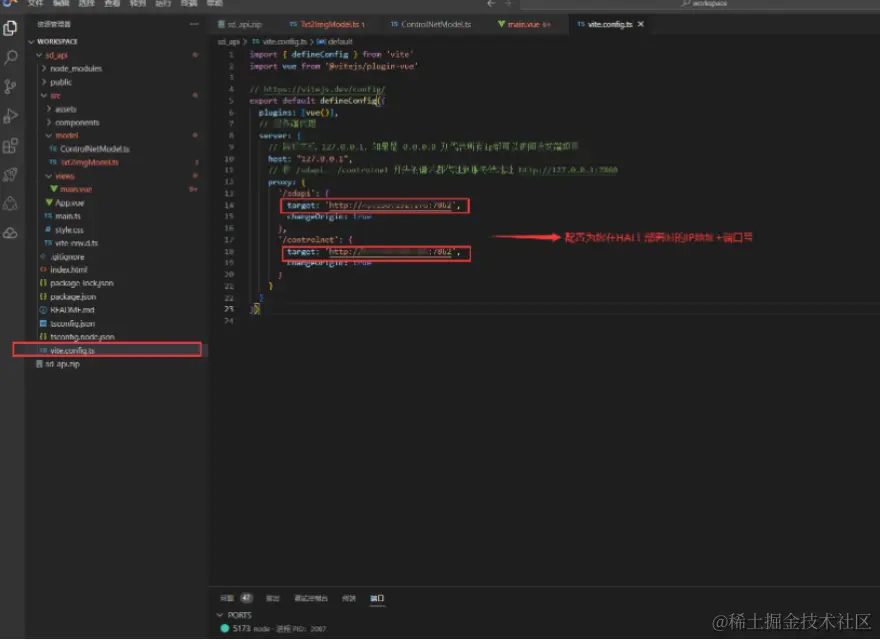
Task: Expand the node_modules folder
Action: tap(44, 68)
